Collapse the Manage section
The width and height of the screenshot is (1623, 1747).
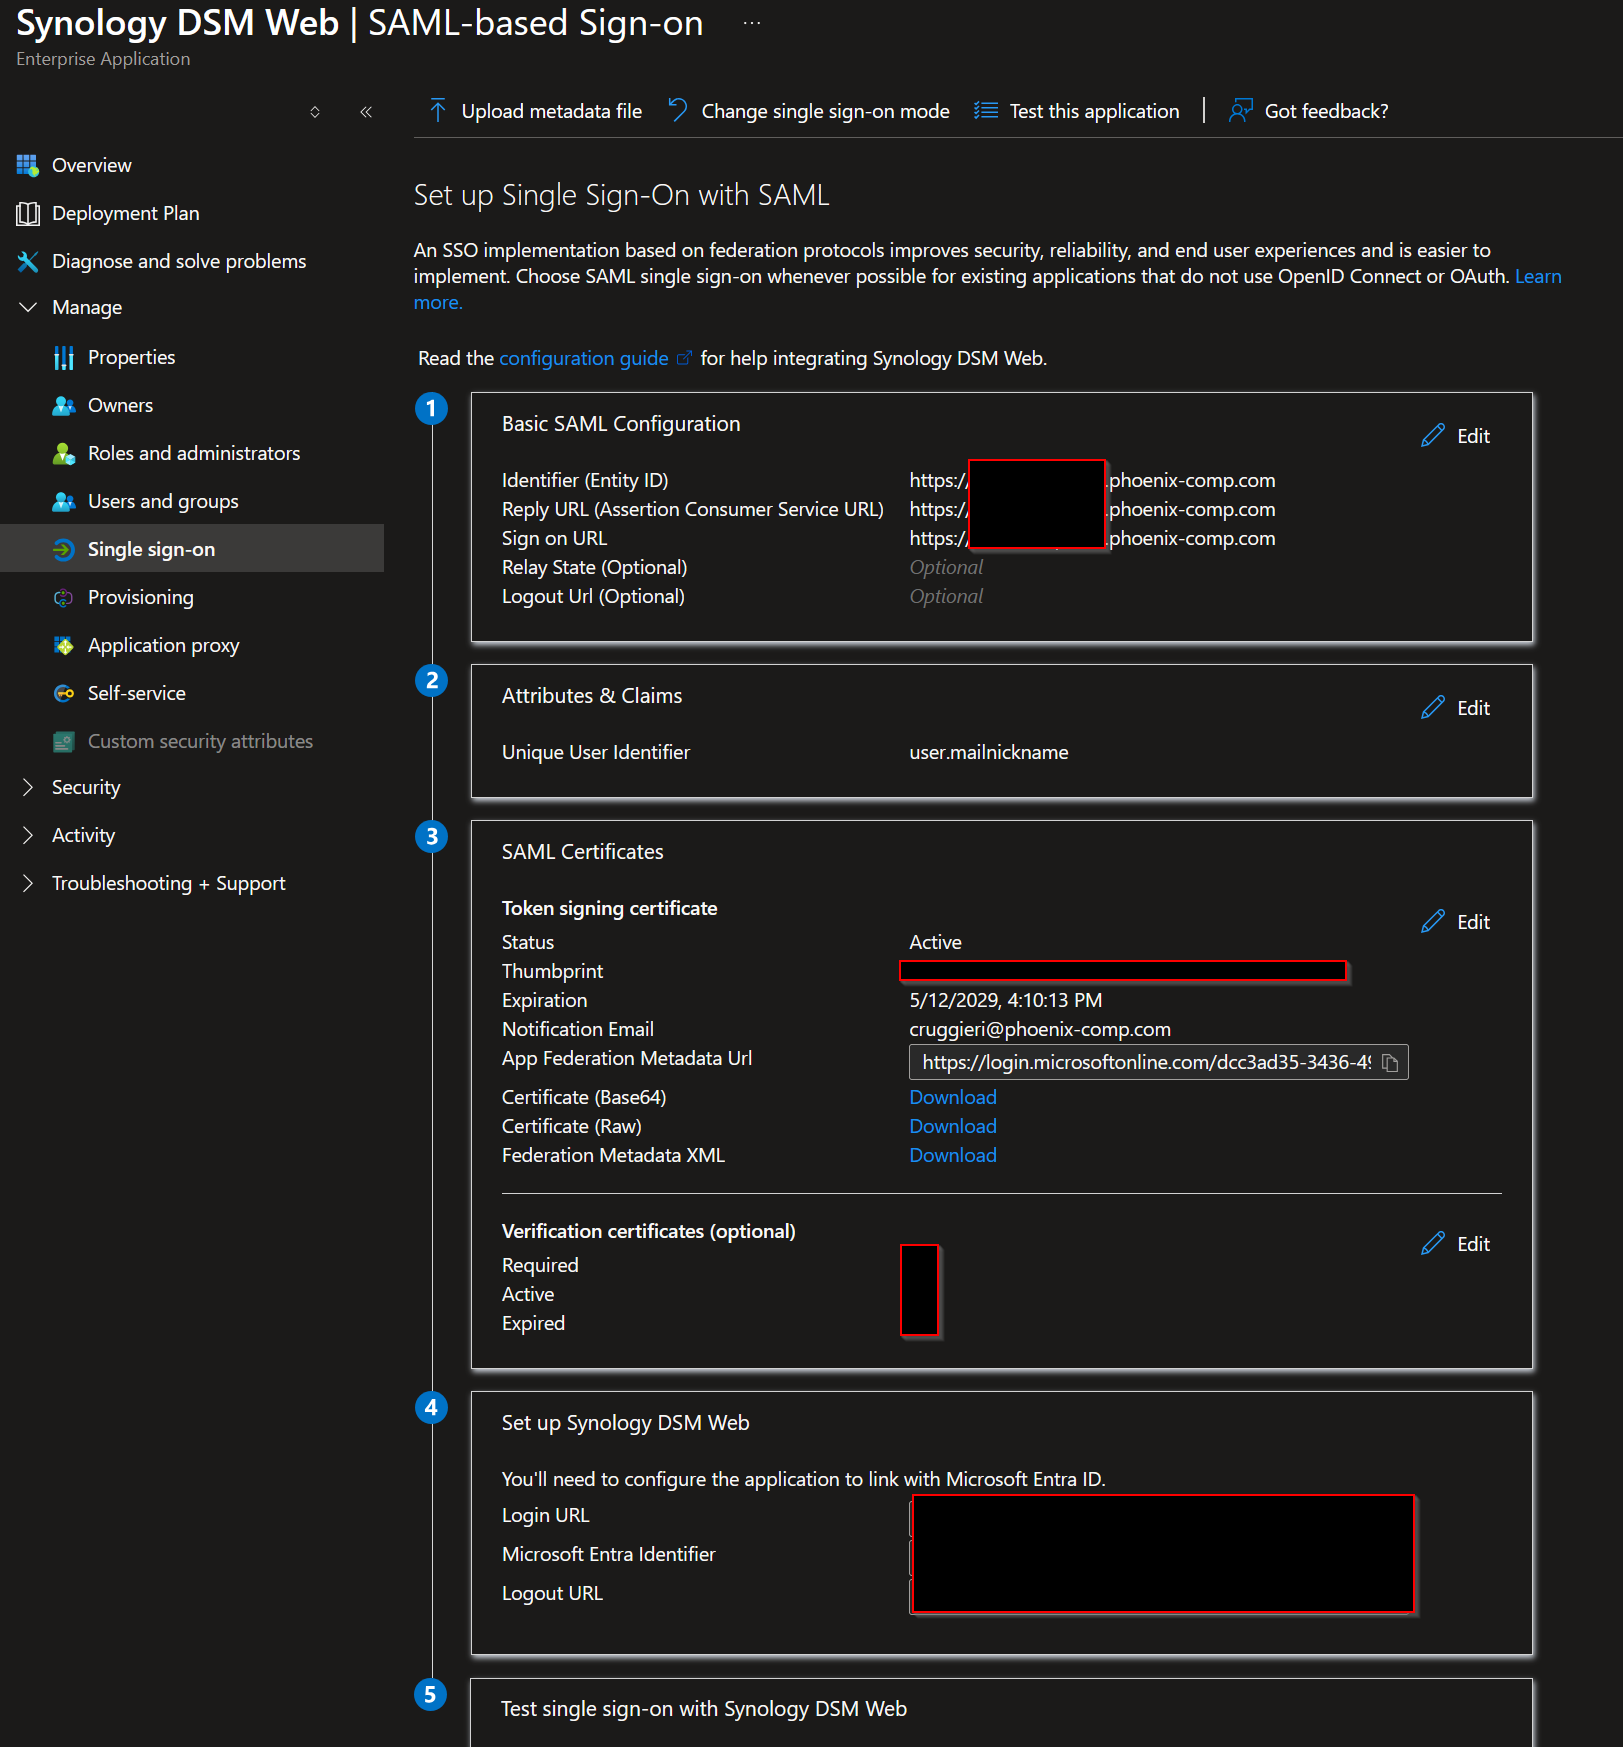tap(28, 307)
